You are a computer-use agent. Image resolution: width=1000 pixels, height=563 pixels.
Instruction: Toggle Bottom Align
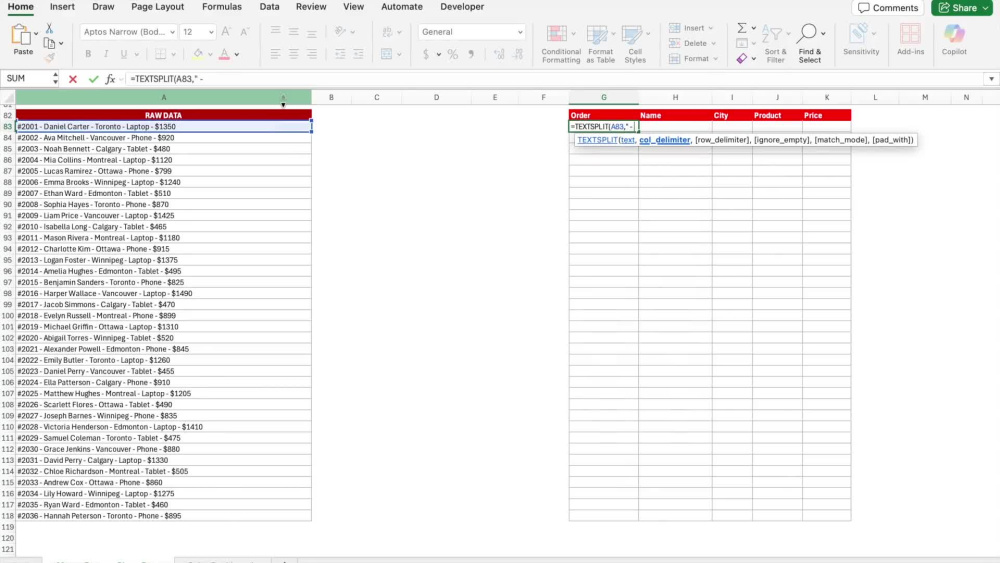click(312, 32)
